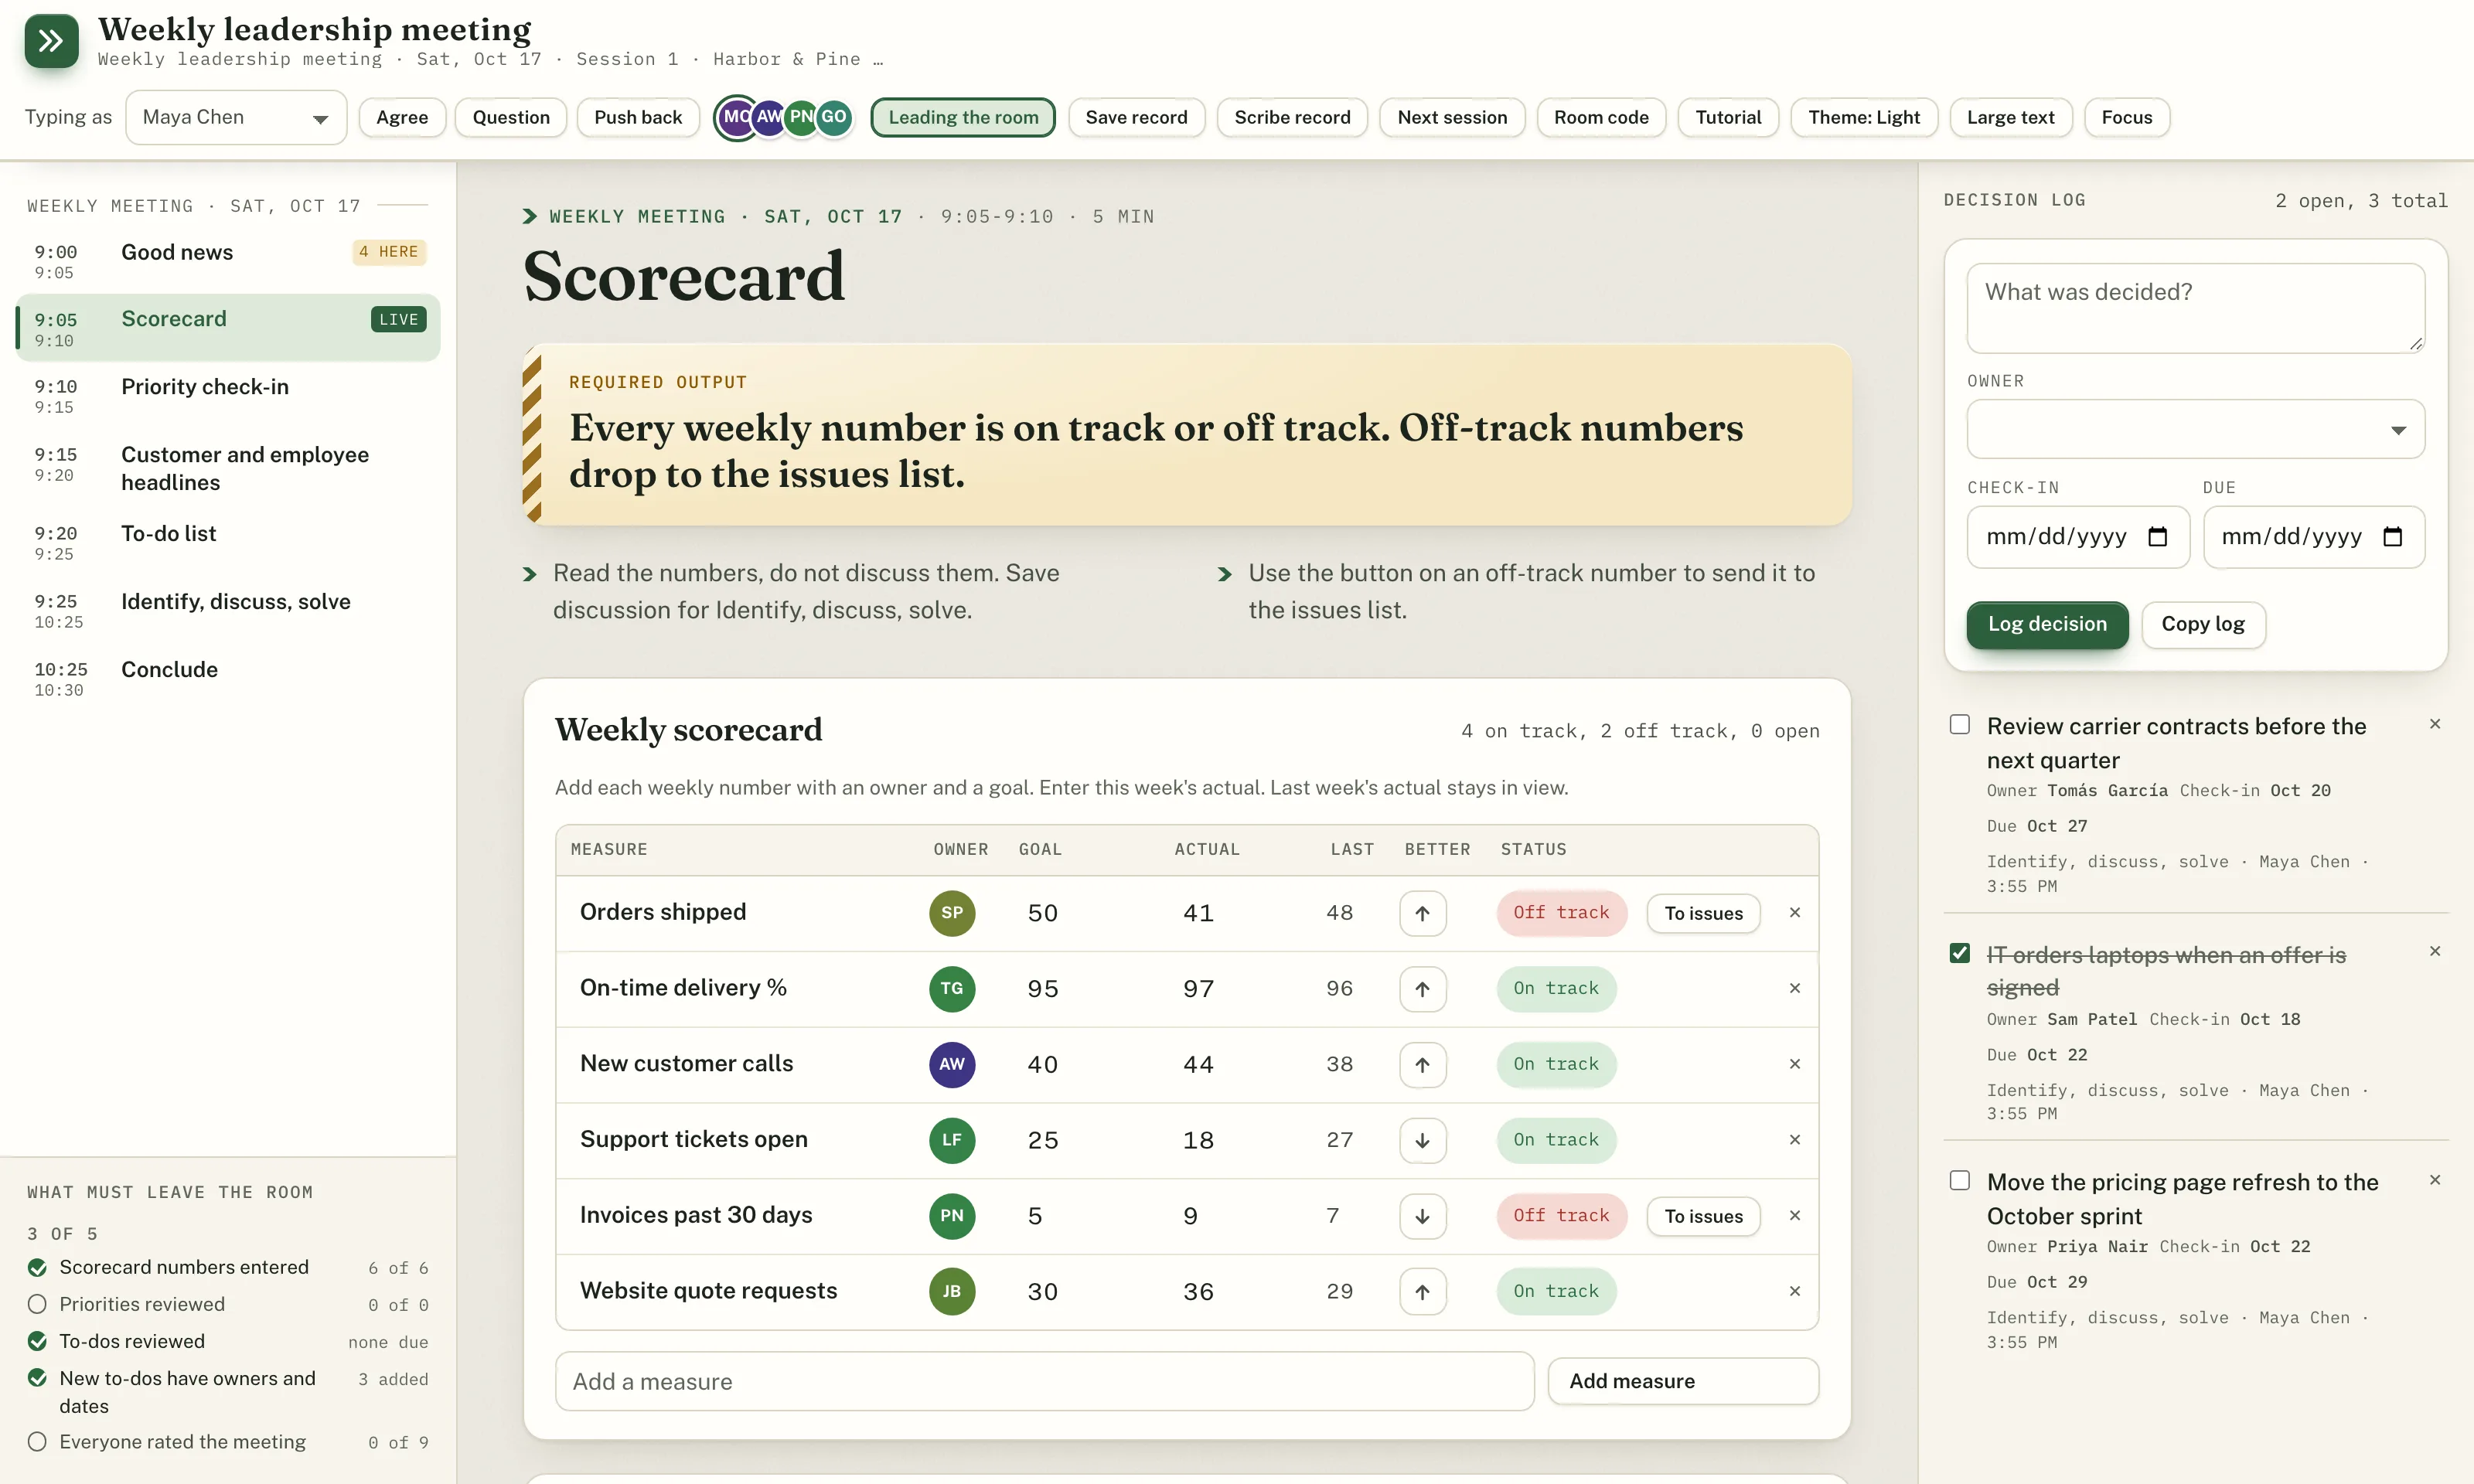Image resolution: width=2474 pixels, height=1484 pixels.
Task: Open the decision Owner dropdown
Action: [x=2195, y=429]
